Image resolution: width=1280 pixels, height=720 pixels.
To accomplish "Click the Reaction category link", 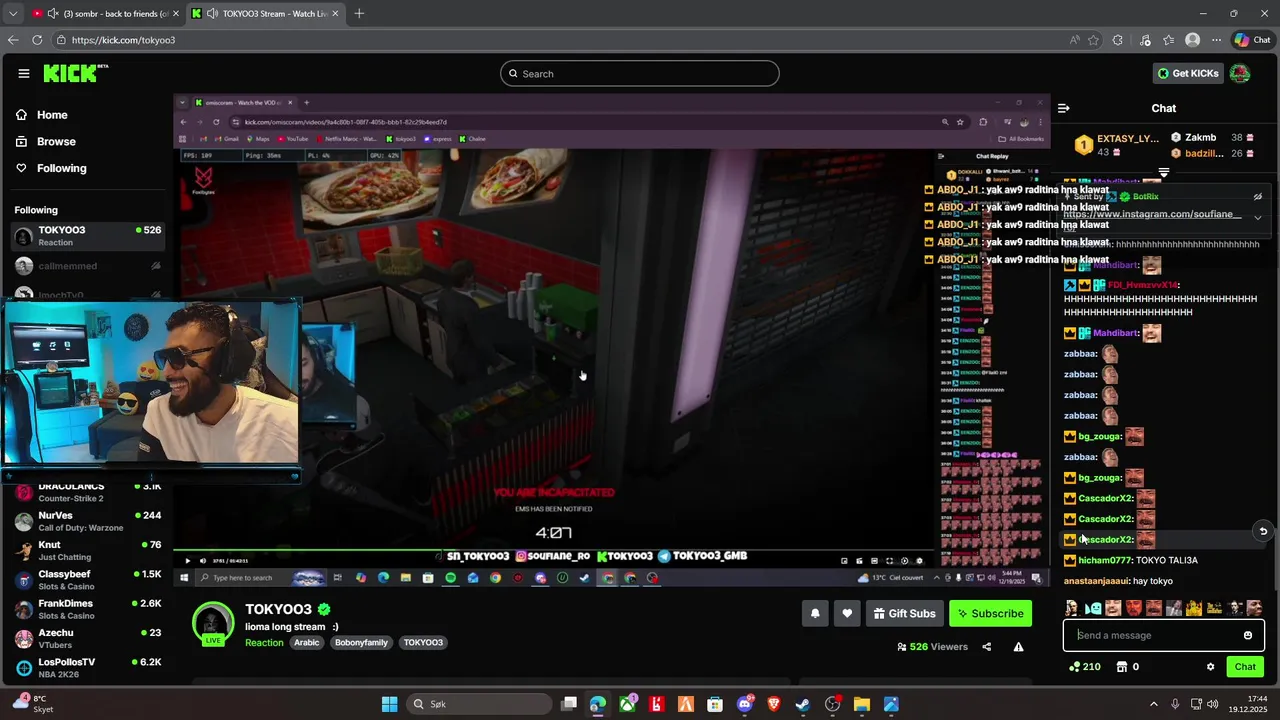I will [264, 643].
